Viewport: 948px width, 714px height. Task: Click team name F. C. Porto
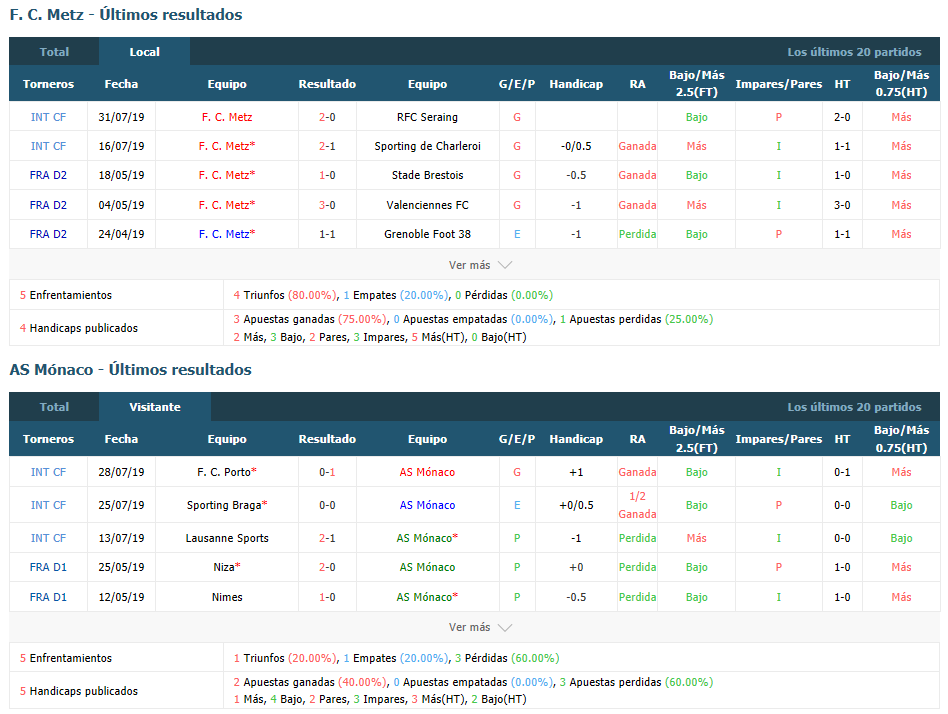224,472
